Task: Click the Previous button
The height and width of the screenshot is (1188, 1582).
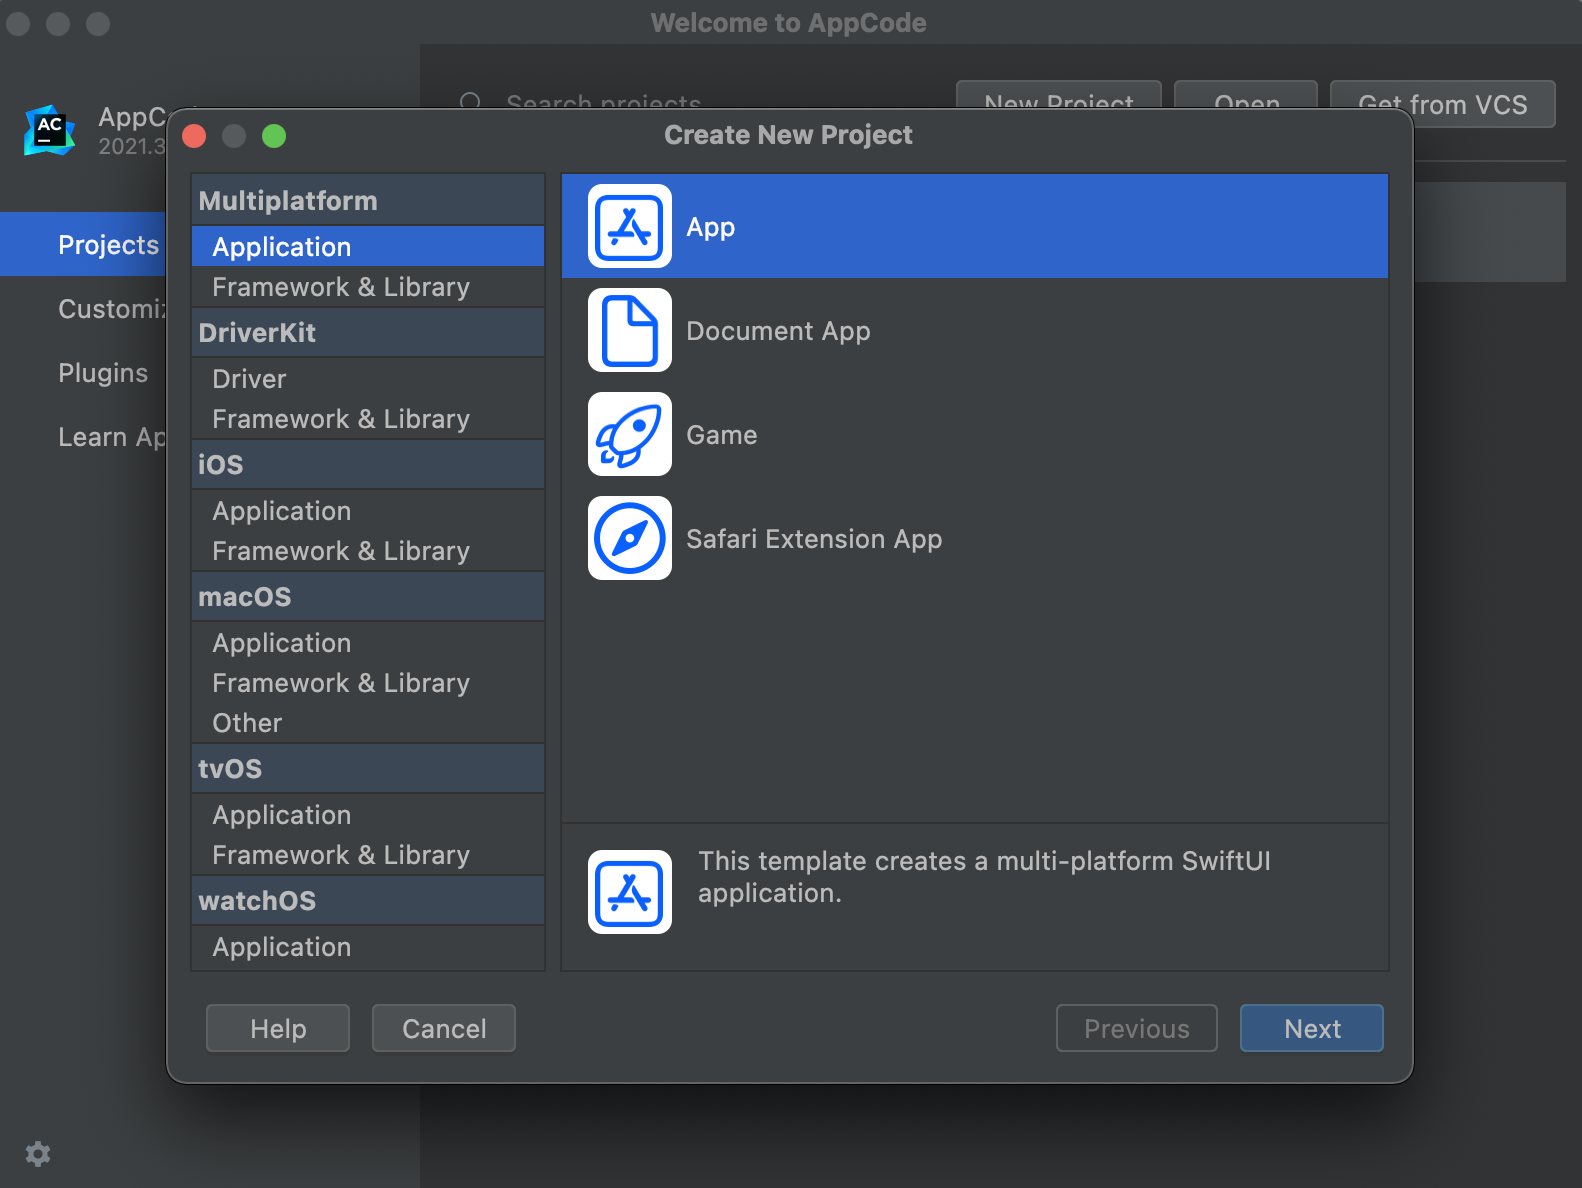Action: tap(1137, 1028)
